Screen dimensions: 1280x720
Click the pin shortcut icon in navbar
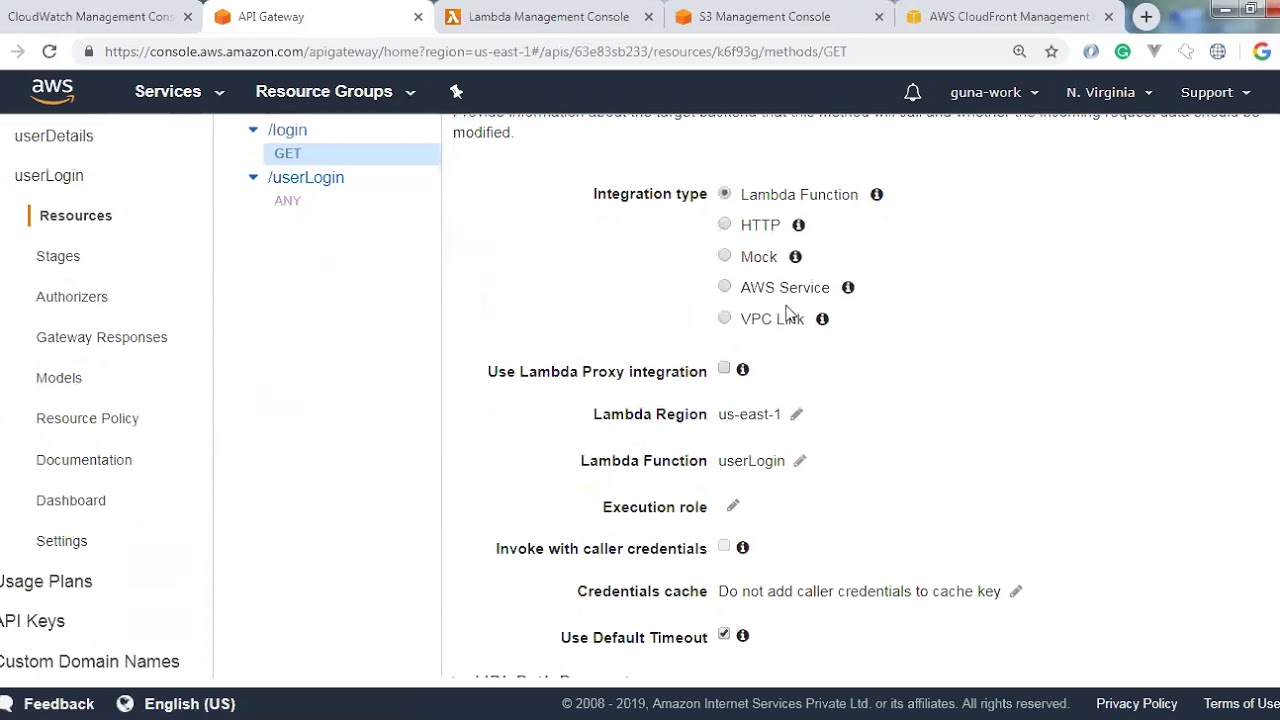456,92
